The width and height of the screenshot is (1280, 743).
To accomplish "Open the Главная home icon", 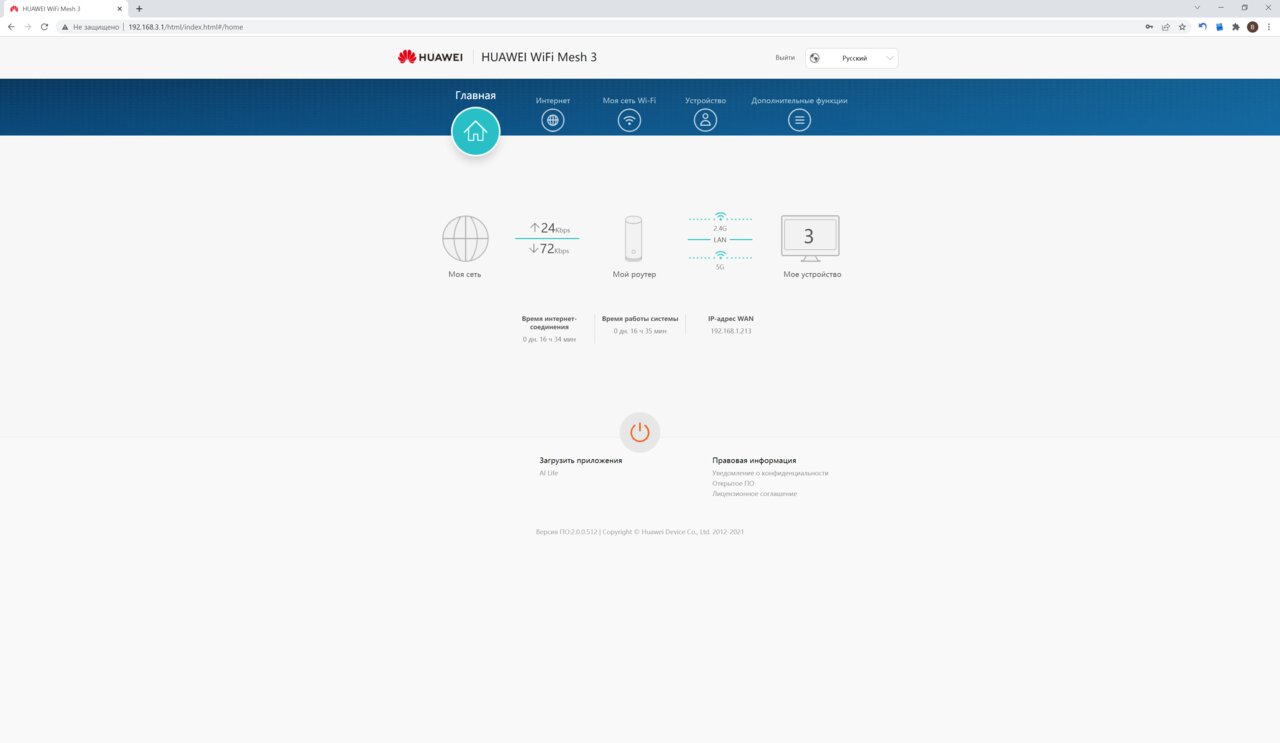I will click(475, 131).
